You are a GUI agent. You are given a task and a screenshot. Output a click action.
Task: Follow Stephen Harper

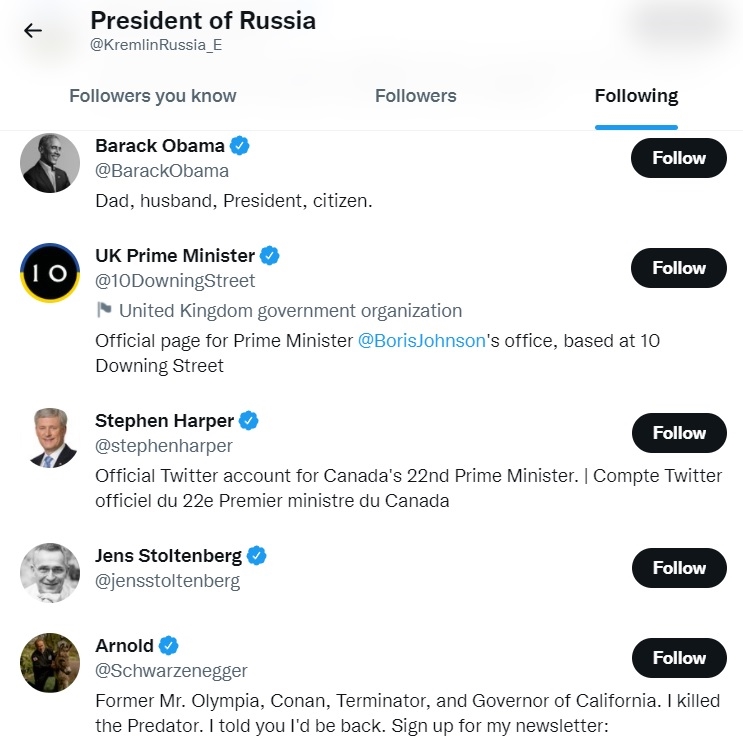(x=679, y=433)
